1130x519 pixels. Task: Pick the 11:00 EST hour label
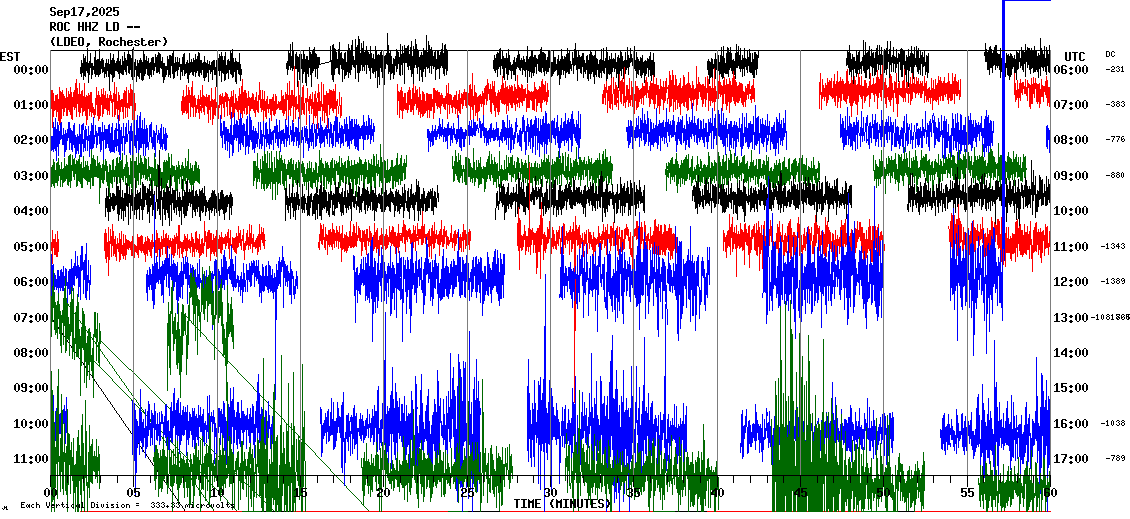point(31,459)
